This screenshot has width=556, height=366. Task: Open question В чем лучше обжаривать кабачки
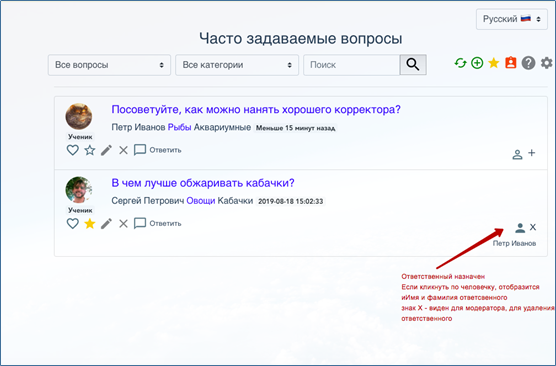[x=203, y=183]
